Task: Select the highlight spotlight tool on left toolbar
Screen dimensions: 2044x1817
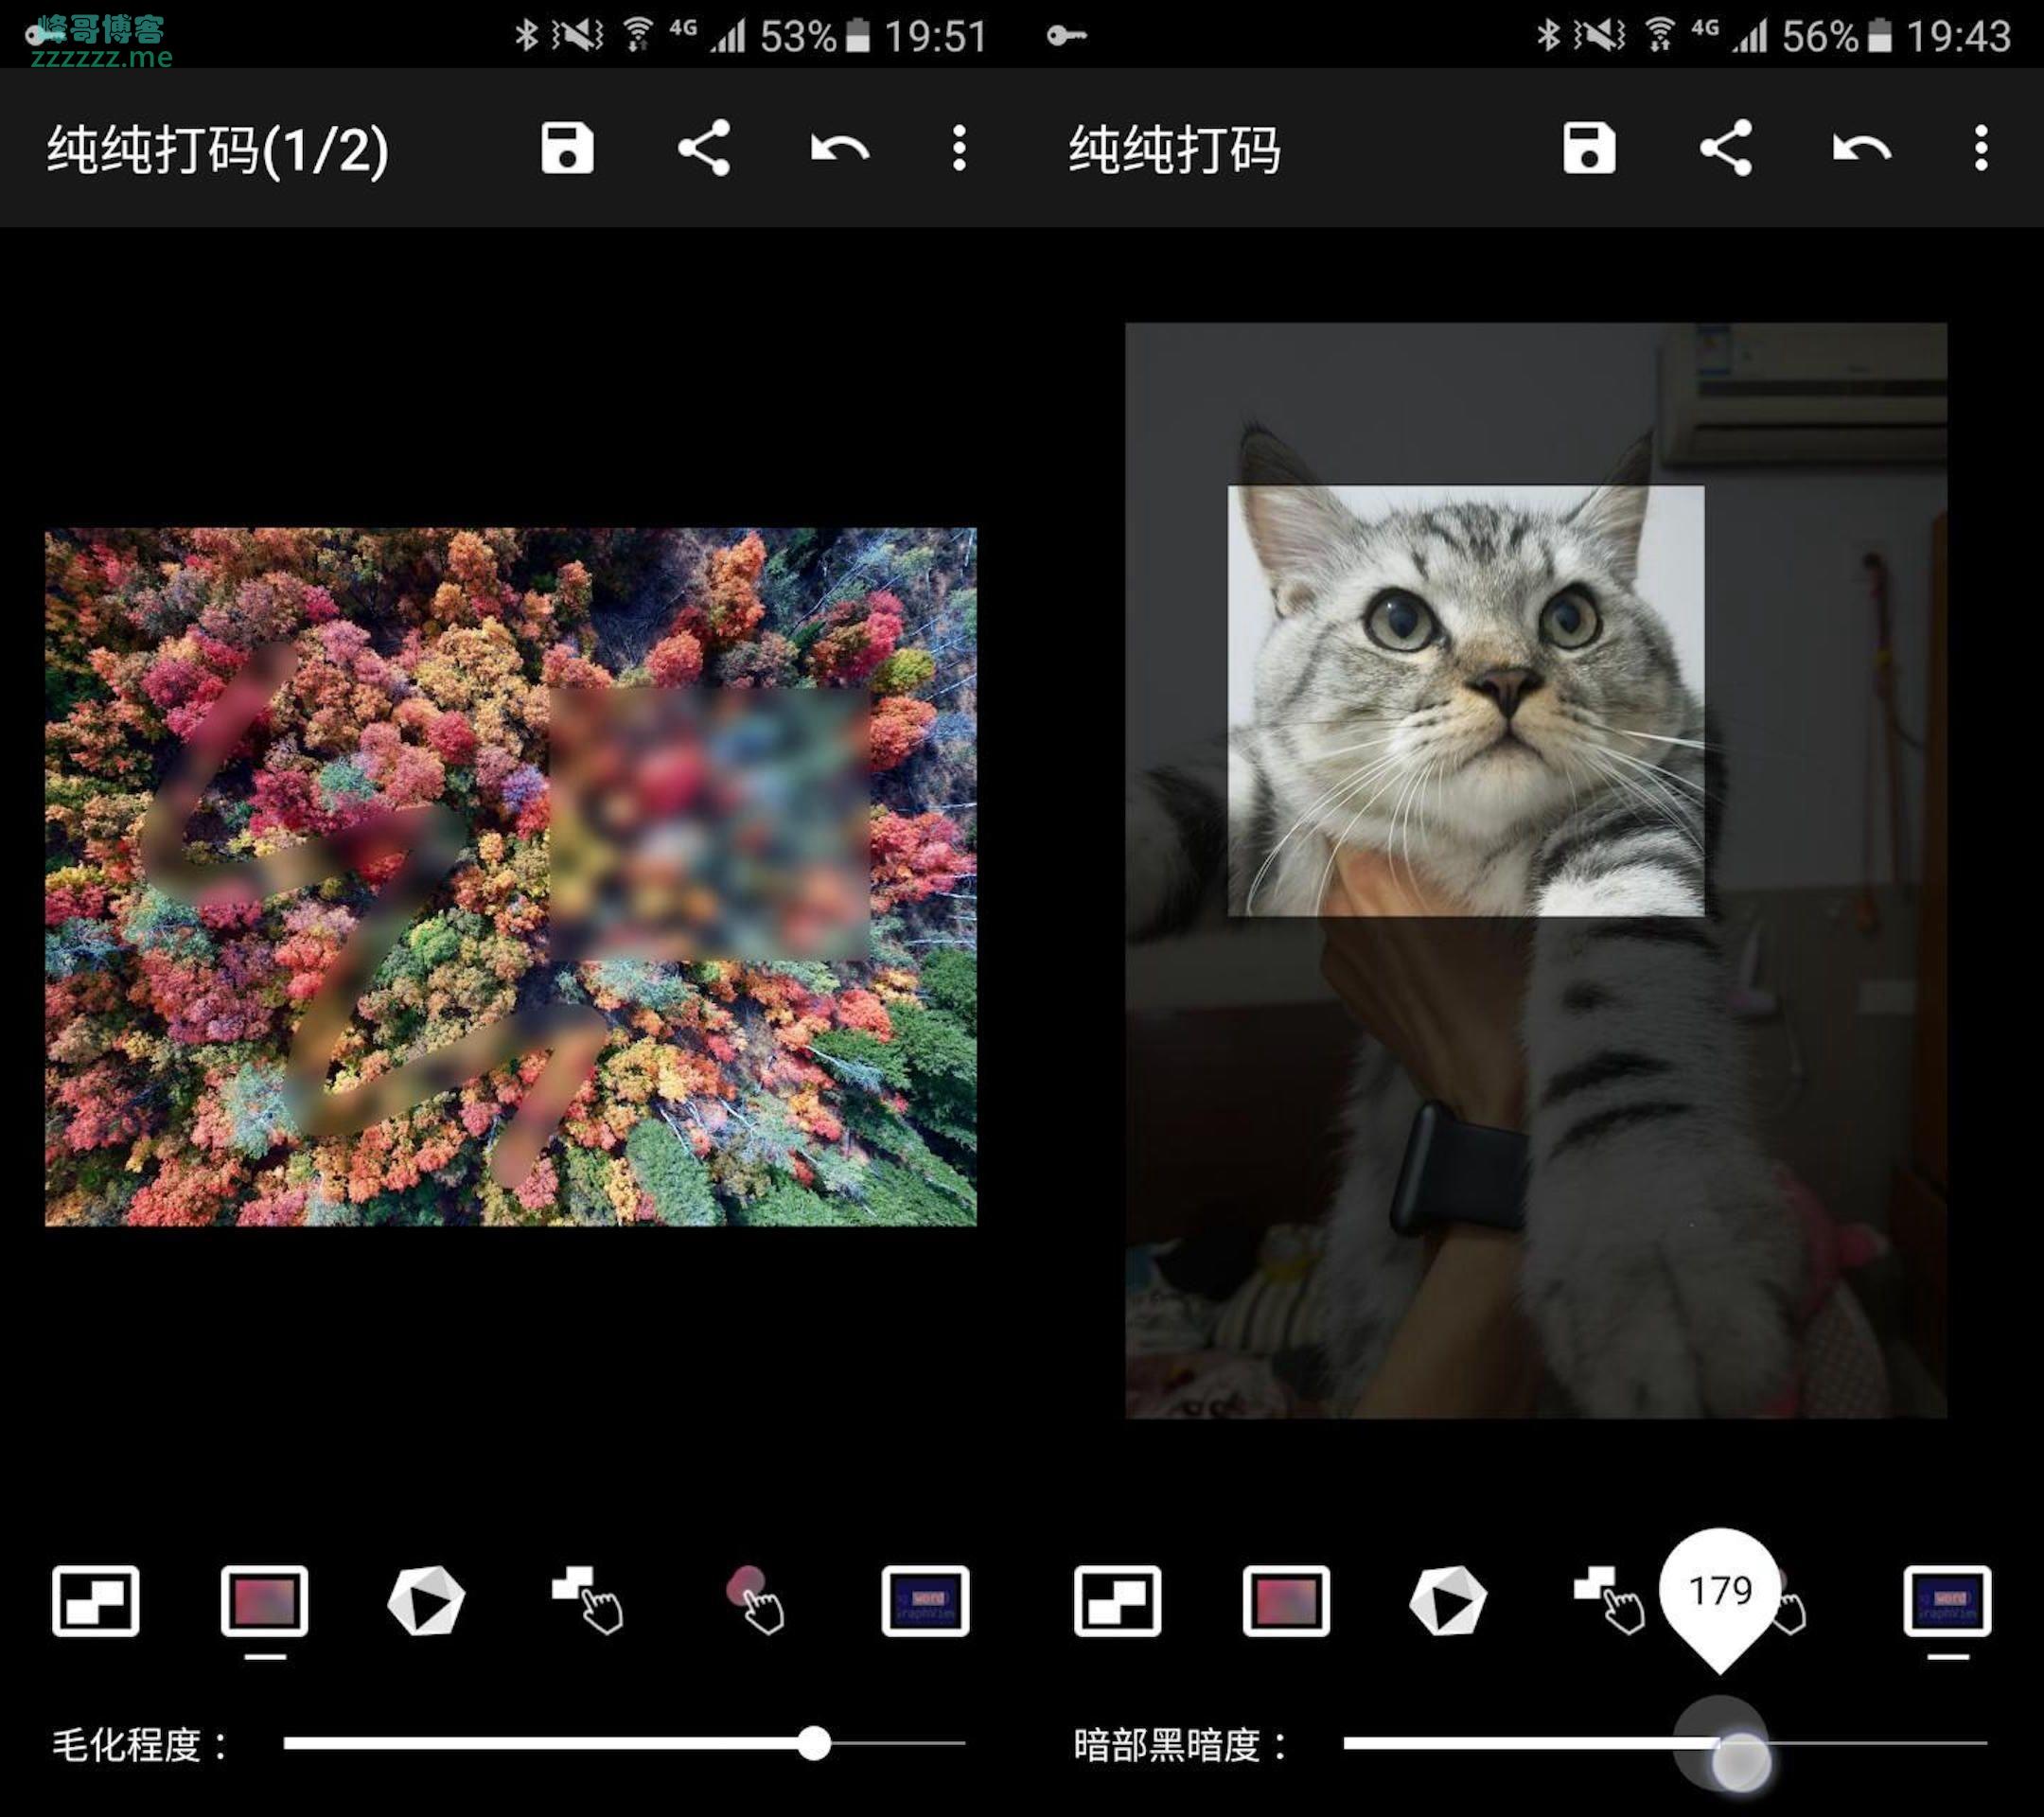Action: pyautogui.click(x=925, y=1601)
